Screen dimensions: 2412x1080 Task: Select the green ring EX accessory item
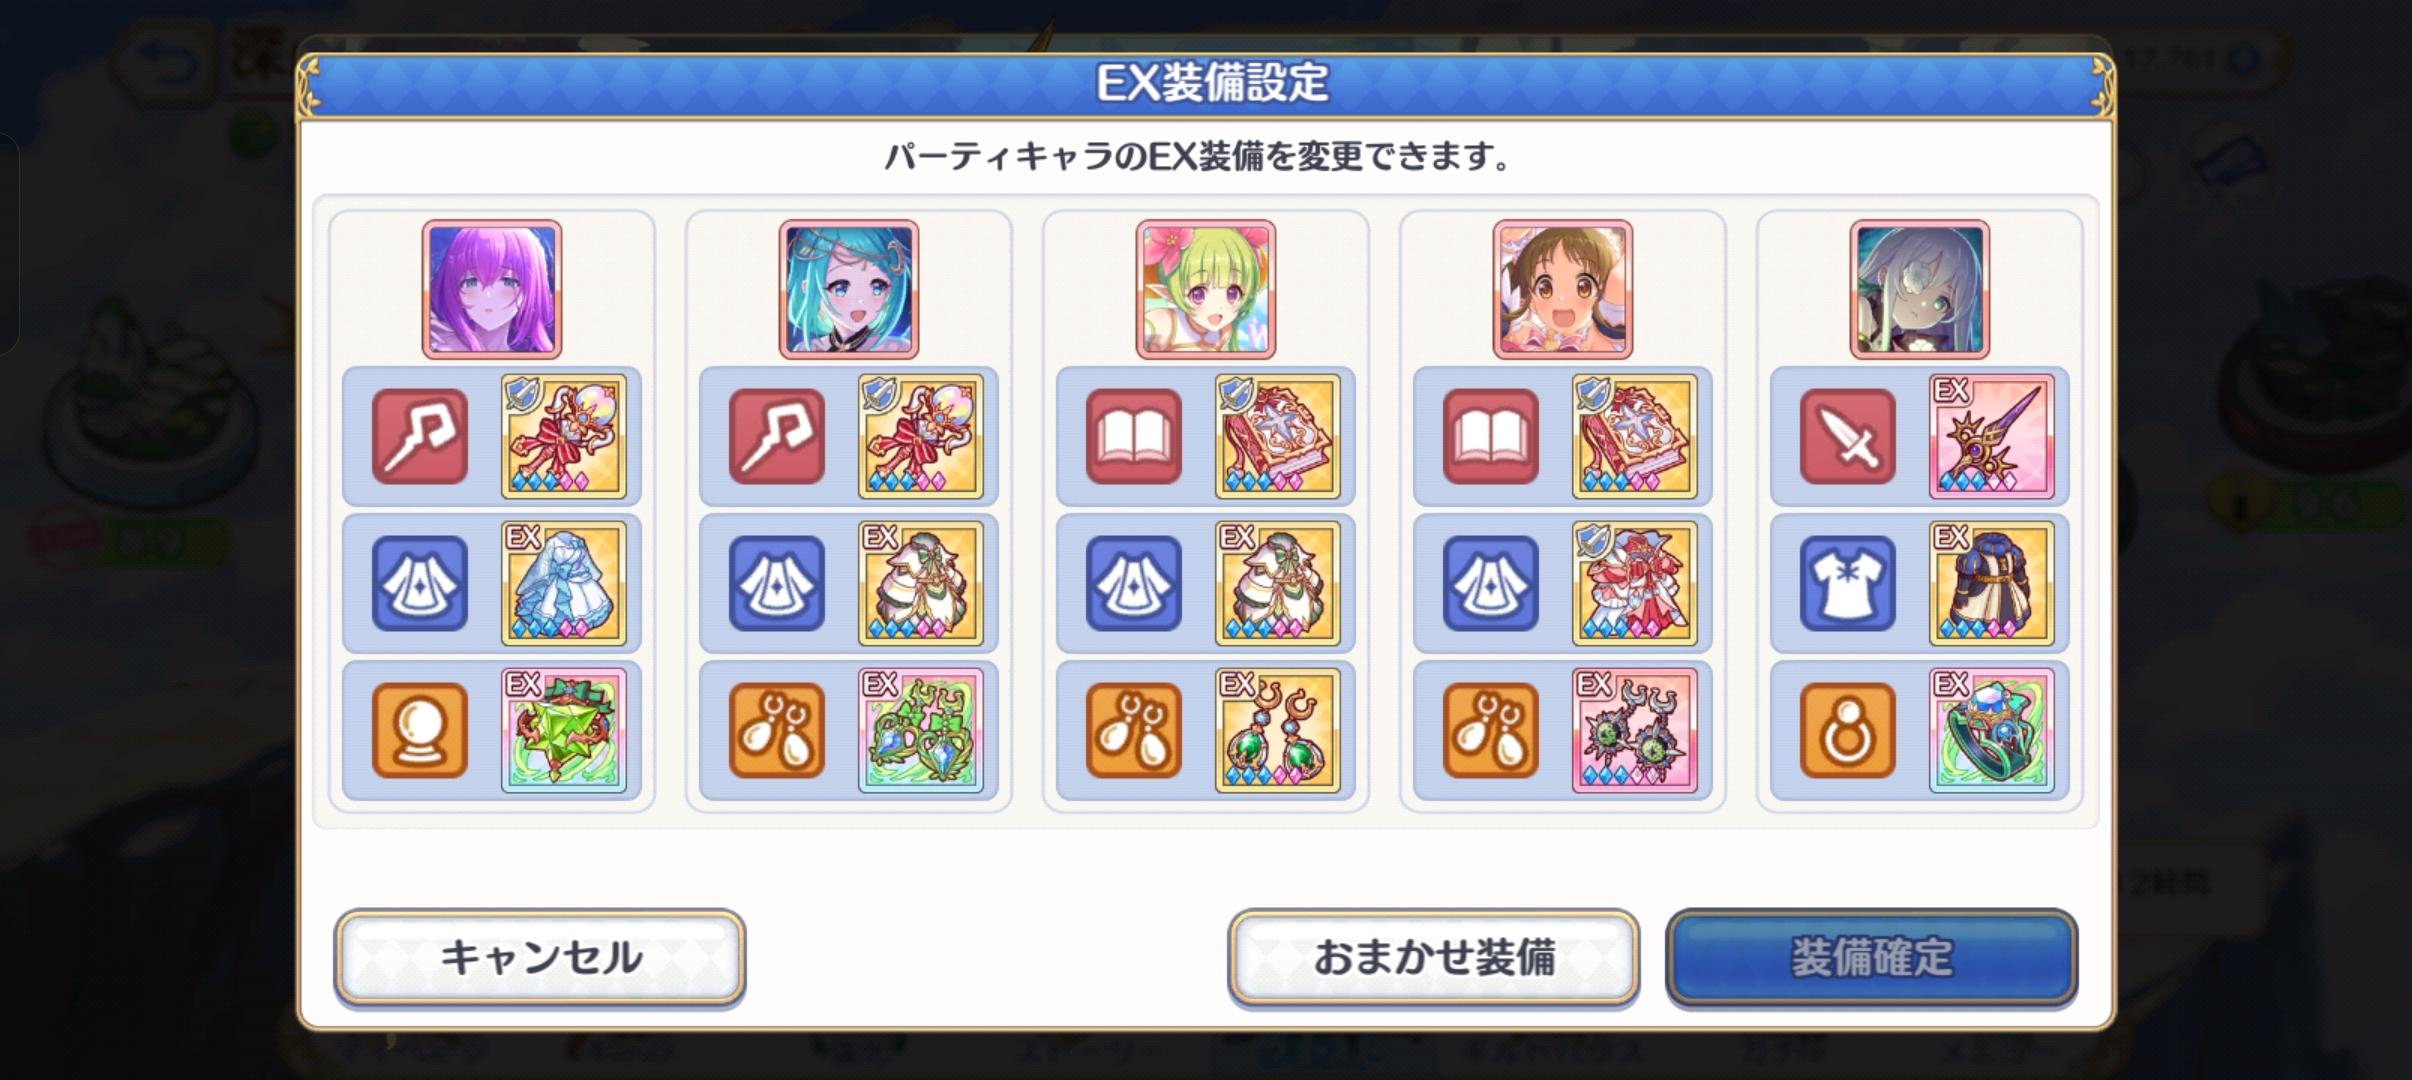point(1991,730)
